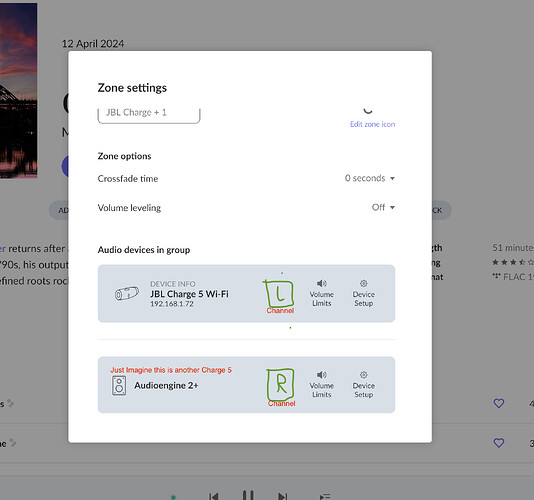This screenshot has height=500, width=534.
Task: Expand the Volume leveling dropdown
Action: (383, 207)
